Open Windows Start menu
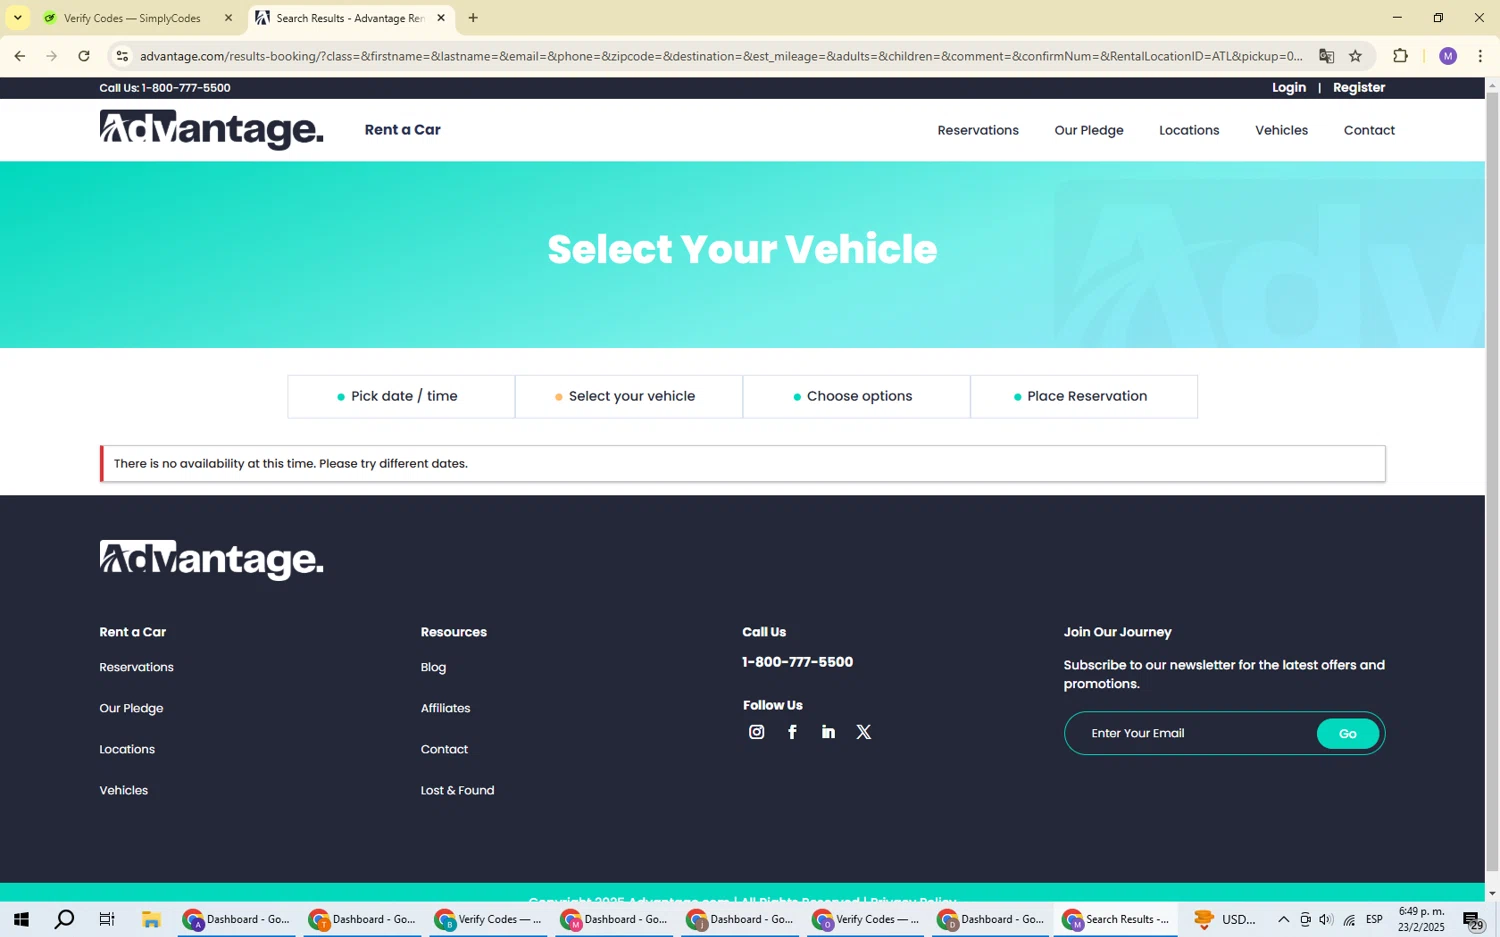 pos(21,919)
